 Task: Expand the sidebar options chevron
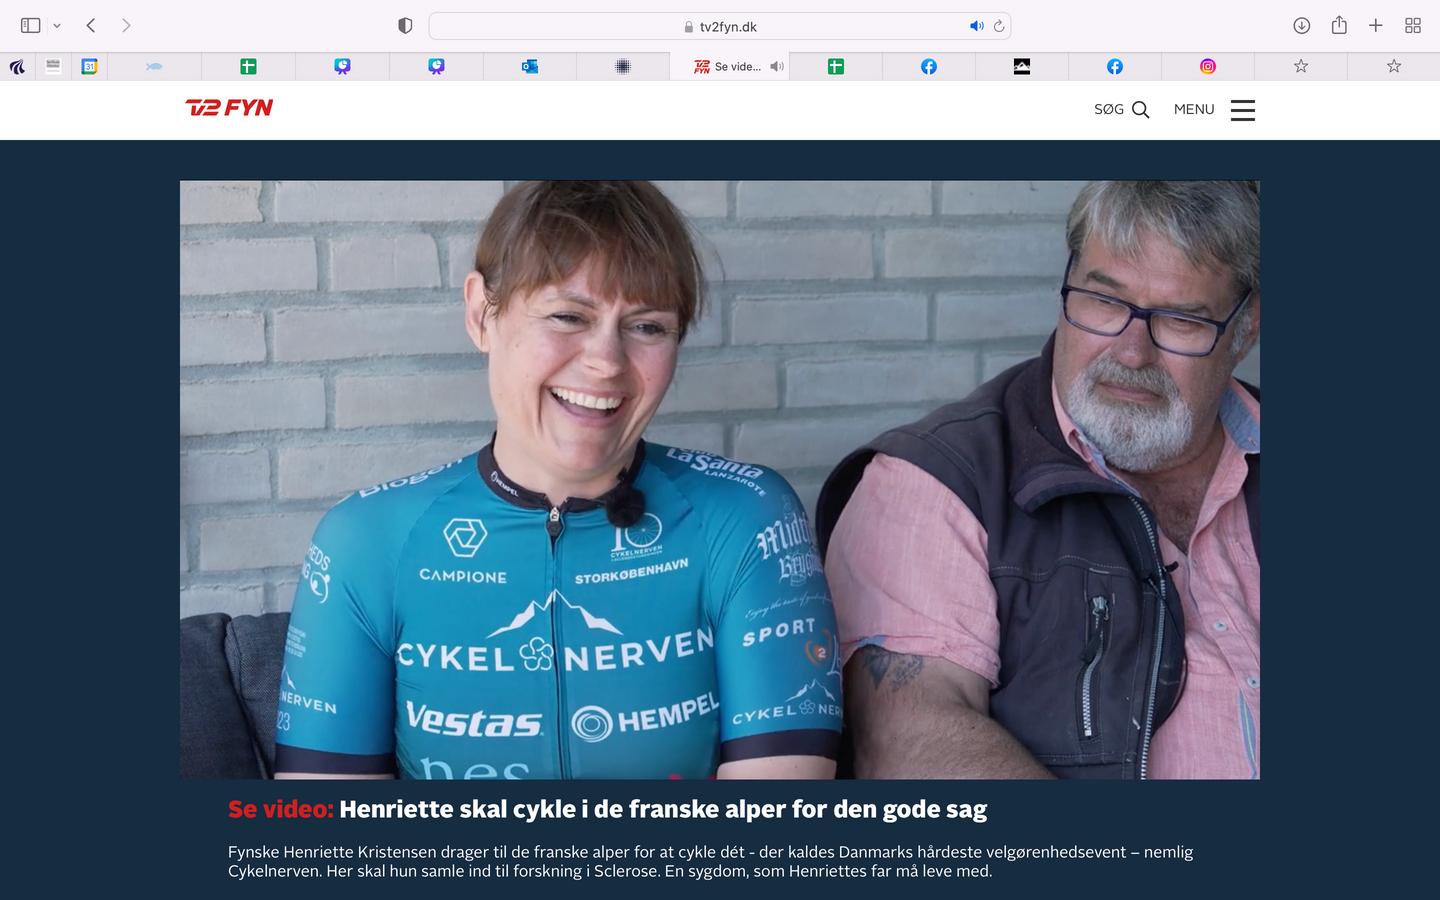click(x=57, y=26)
